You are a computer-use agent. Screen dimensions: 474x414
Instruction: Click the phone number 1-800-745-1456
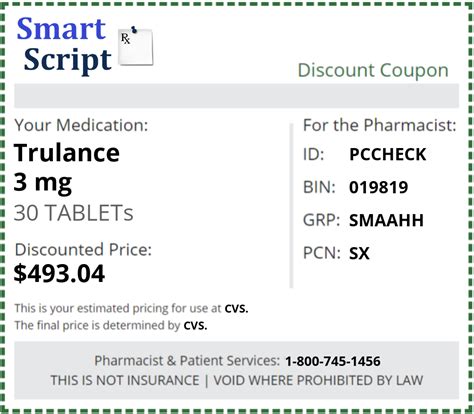click(x=333, y=361)
